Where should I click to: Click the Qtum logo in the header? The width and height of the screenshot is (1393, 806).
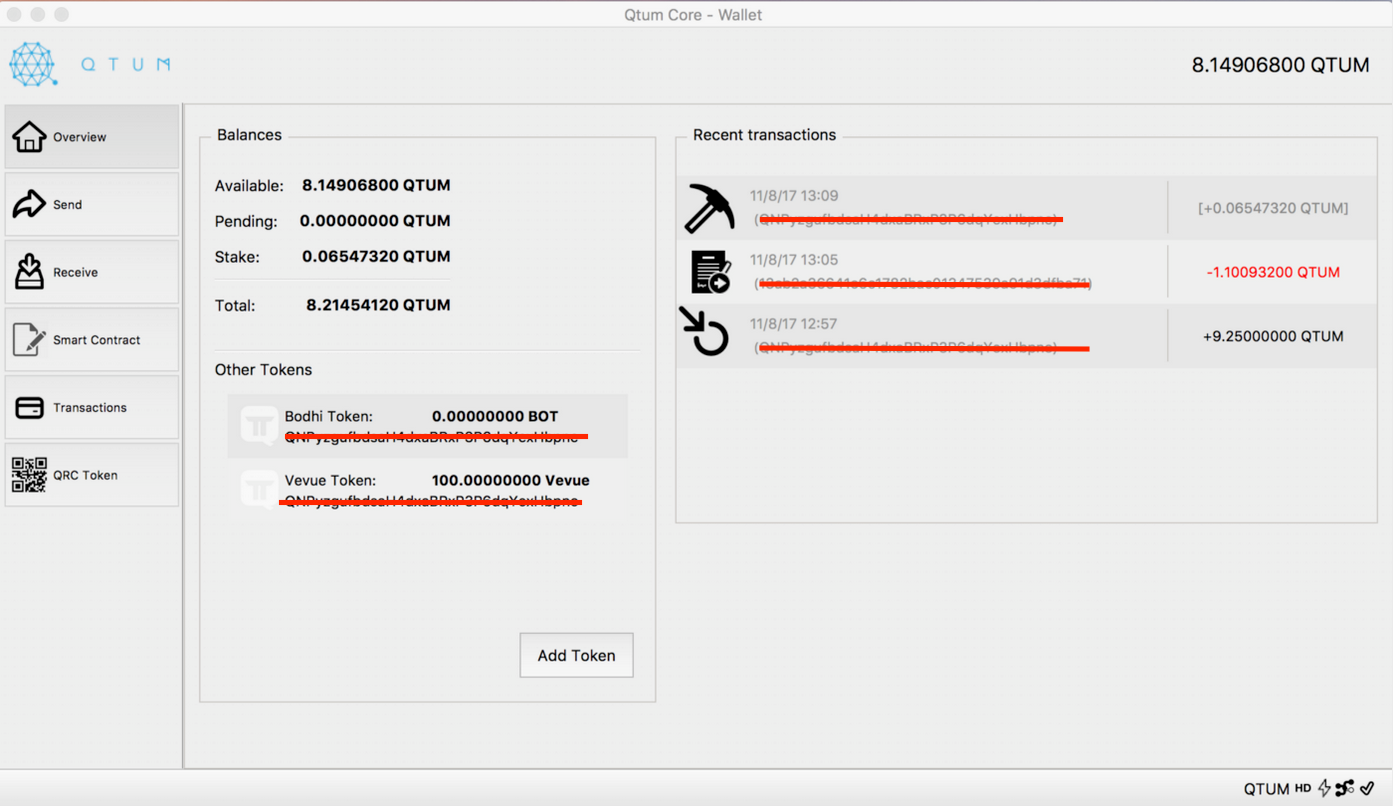[x=90, y=64]
